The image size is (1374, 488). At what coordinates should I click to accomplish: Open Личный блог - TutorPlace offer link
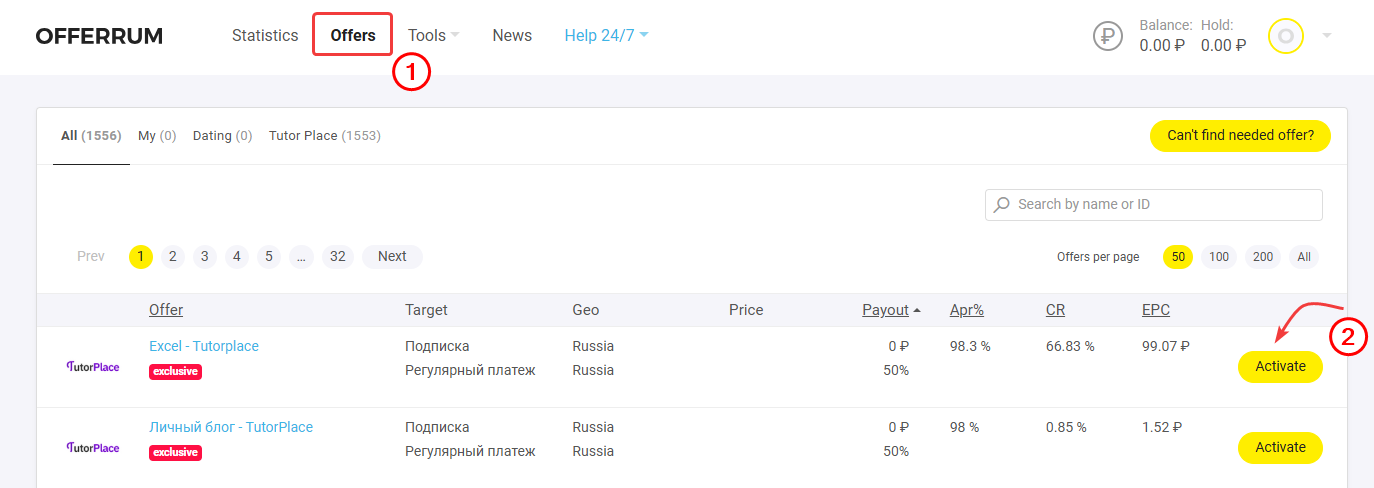231,427
